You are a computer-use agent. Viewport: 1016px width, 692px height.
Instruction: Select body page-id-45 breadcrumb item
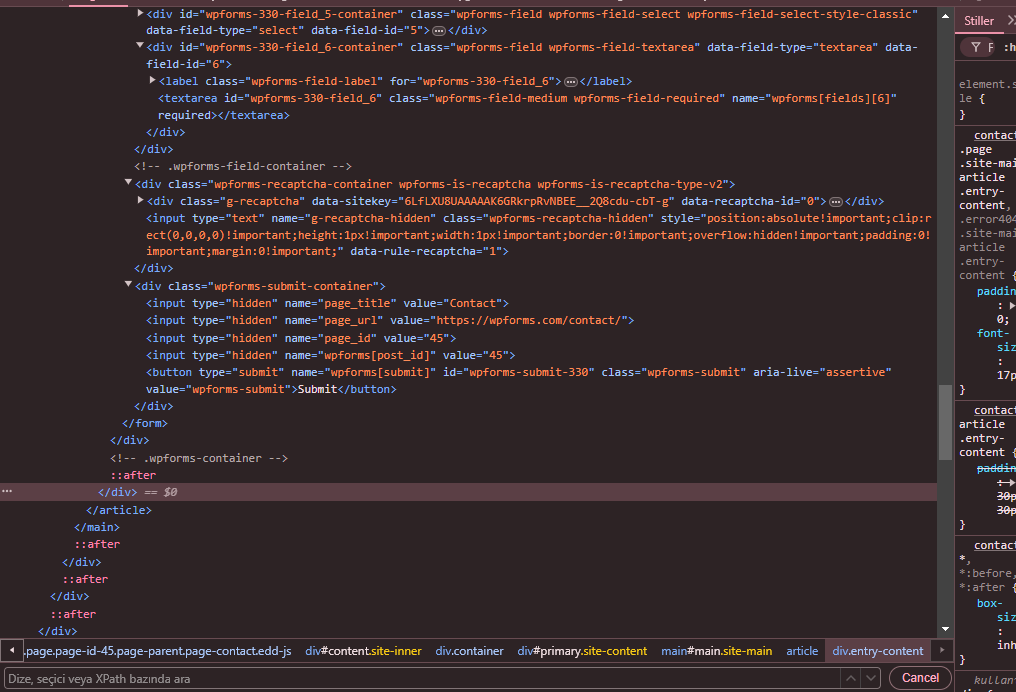coord(157,651)
